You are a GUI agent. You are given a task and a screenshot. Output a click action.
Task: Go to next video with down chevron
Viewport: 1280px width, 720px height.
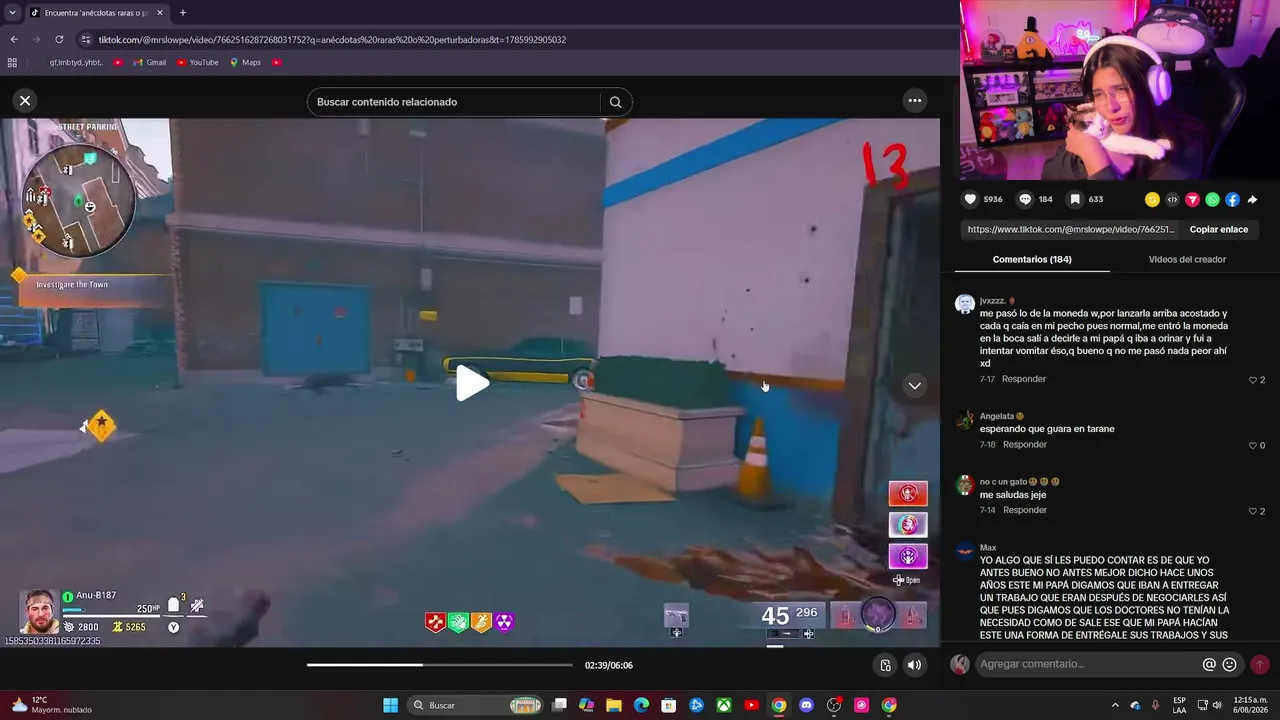click(x=914, y=386)
